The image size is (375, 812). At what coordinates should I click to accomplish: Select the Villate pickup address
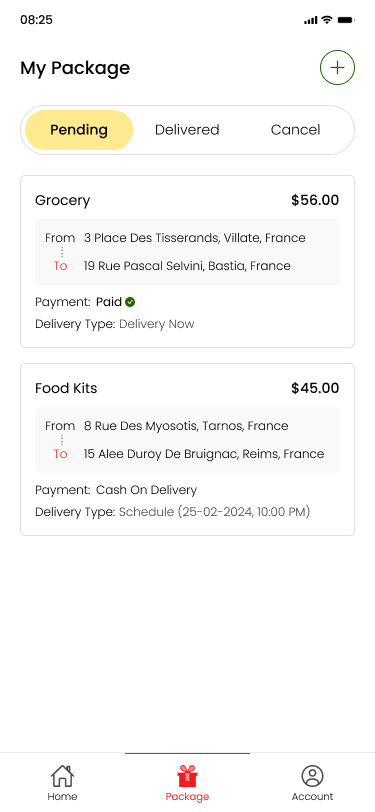pos(195,238)
